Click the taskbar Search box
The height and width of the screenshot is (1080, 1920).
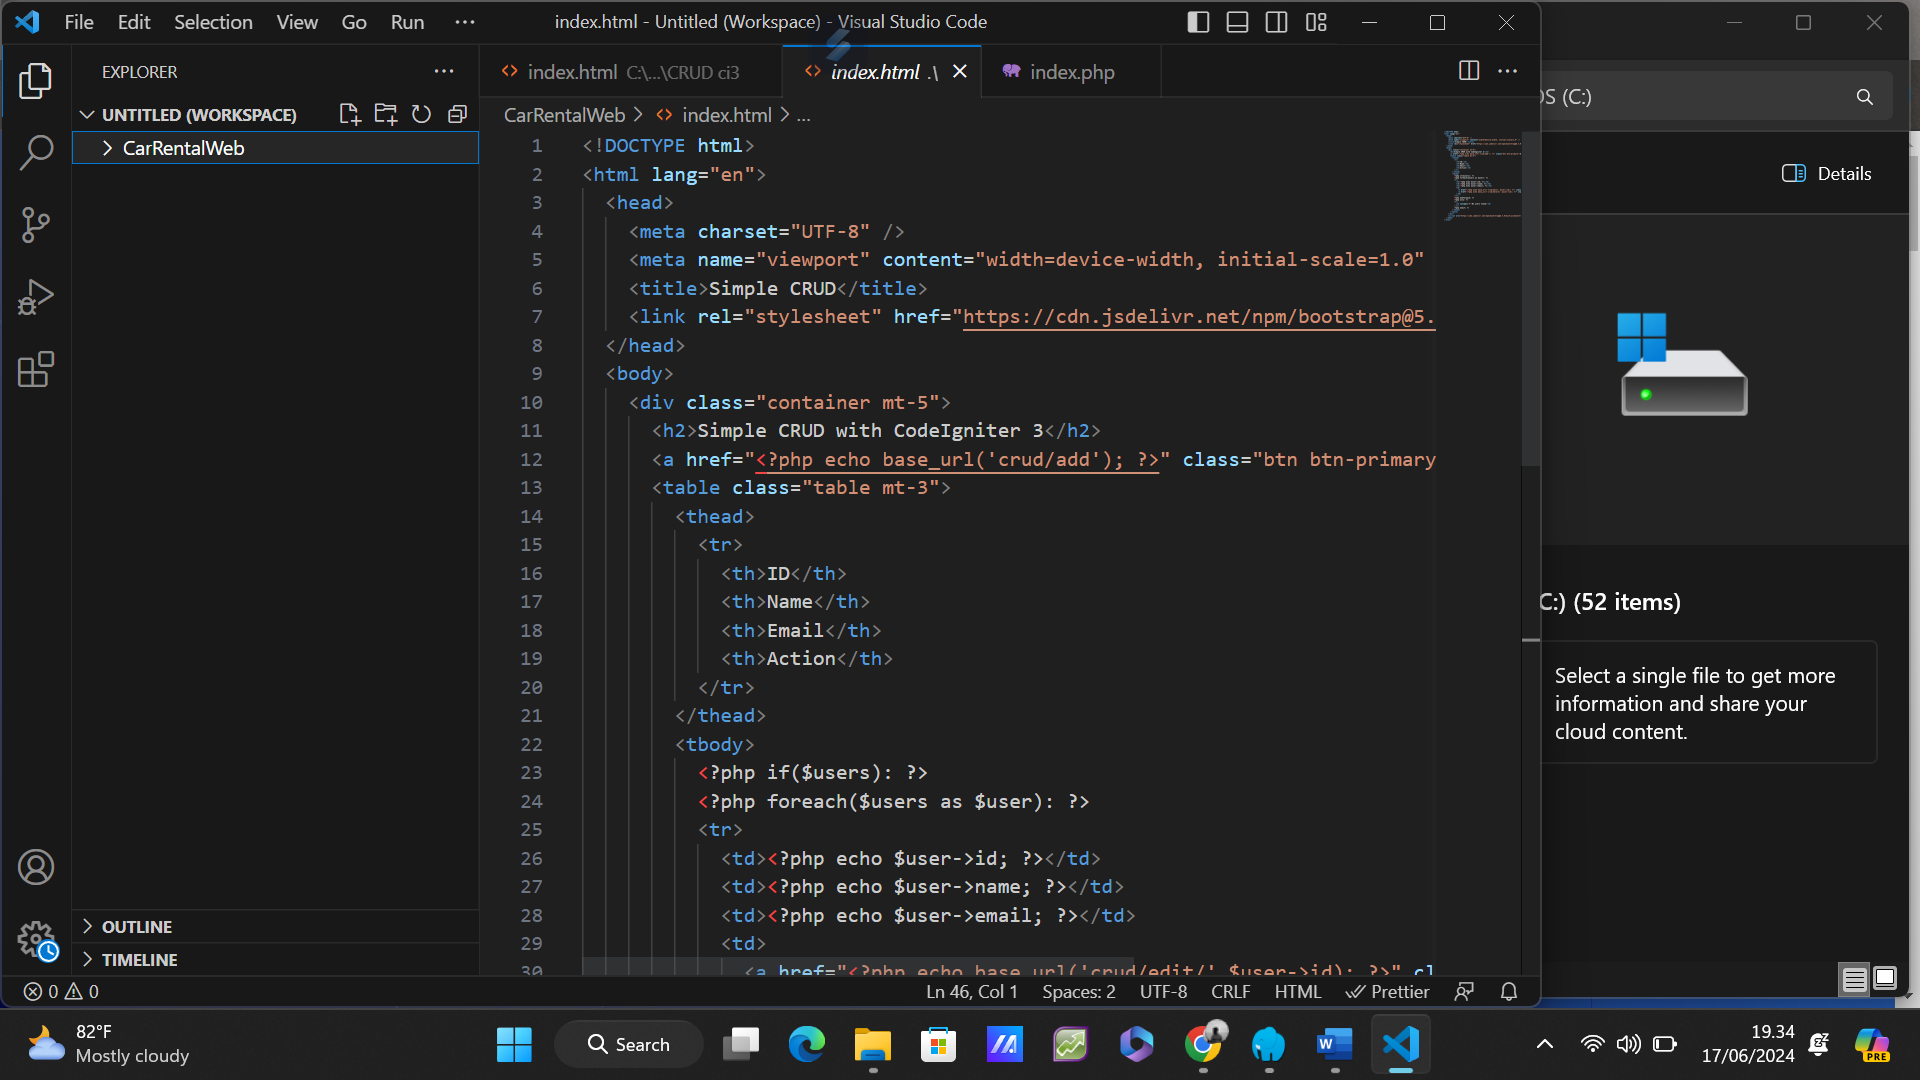click(x=629, y=1045)
